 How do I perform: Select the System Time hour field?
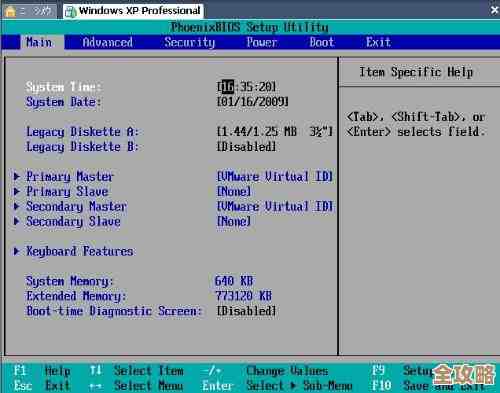(x=227, y=87)
